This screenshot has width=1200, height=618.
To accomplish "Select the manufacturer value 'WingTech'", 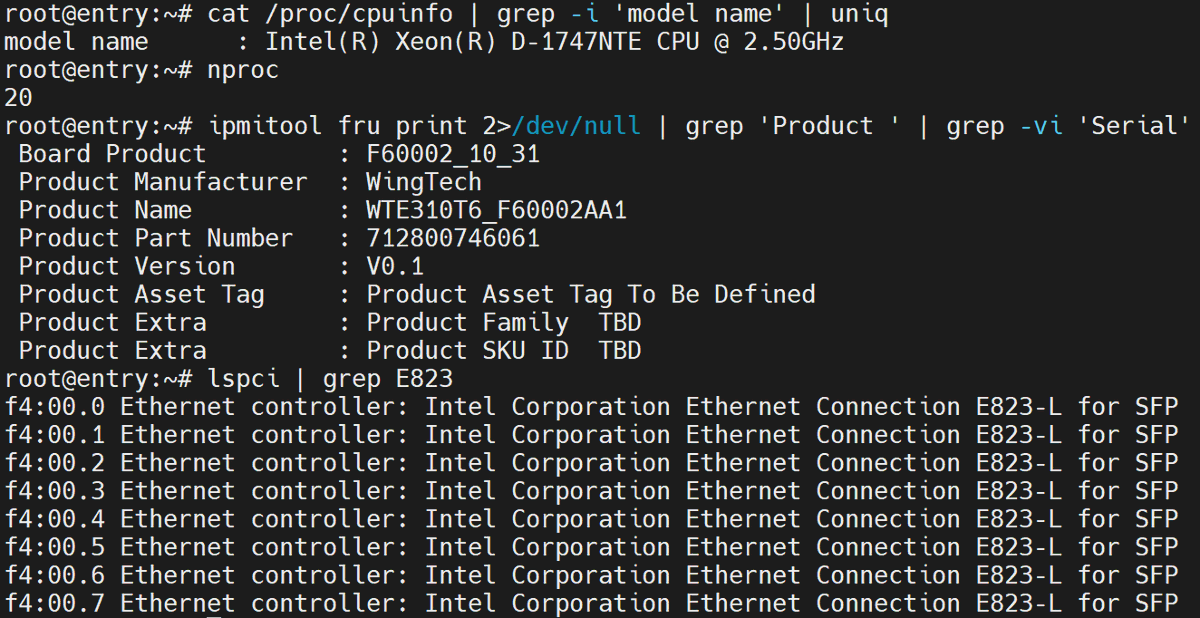I will [x=424, y=182].
